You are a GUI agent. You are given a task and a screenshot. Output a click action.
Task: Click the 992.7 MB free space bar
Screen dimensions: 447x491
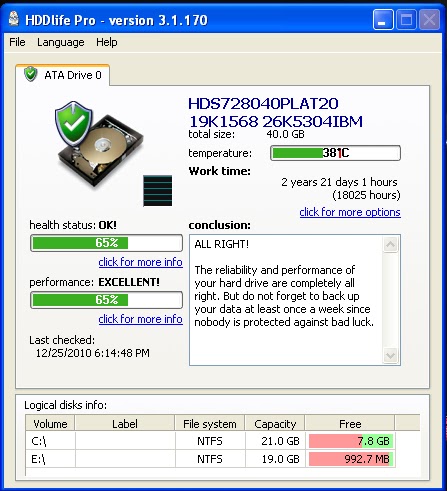pos(351,459)
